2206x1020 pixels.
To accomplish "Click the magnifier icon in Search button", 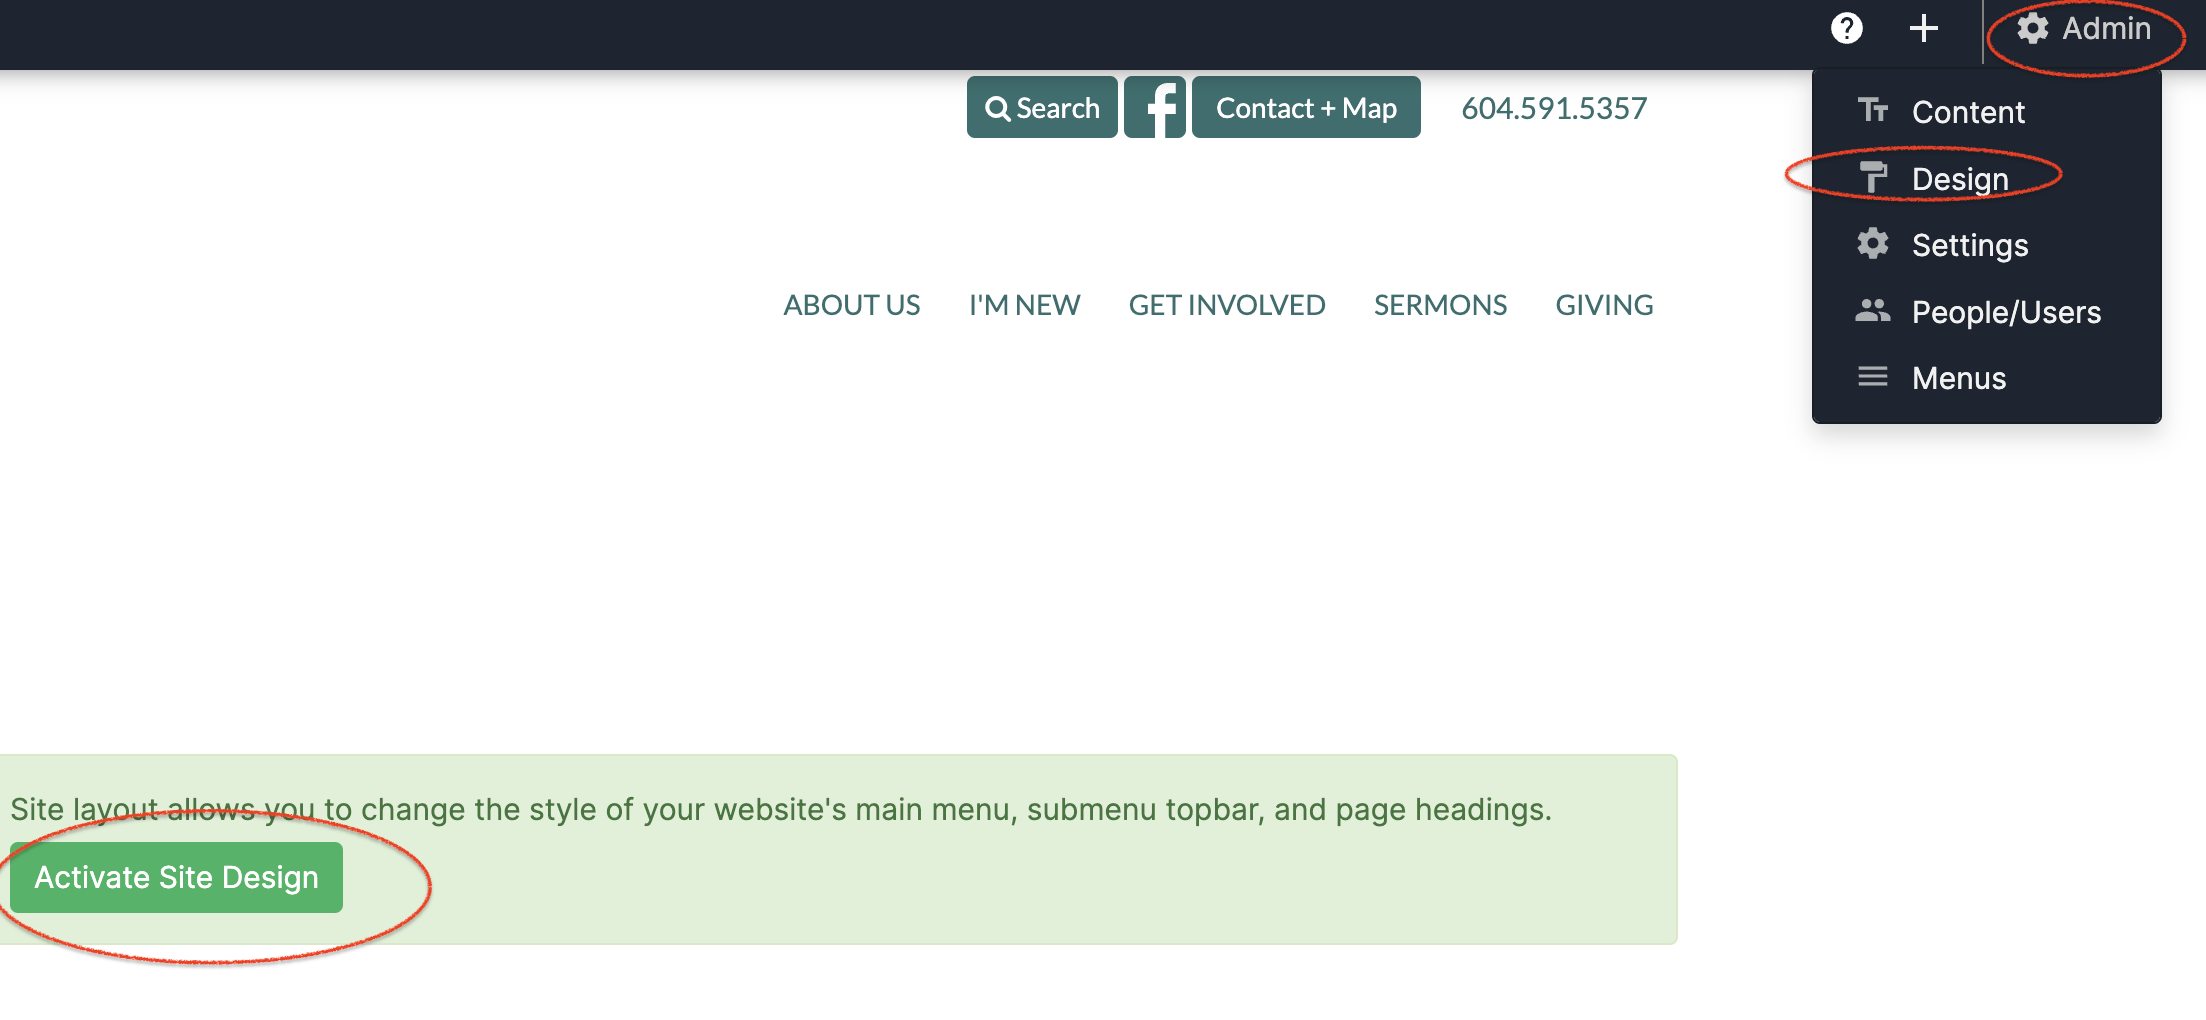I will coord(997,108).
